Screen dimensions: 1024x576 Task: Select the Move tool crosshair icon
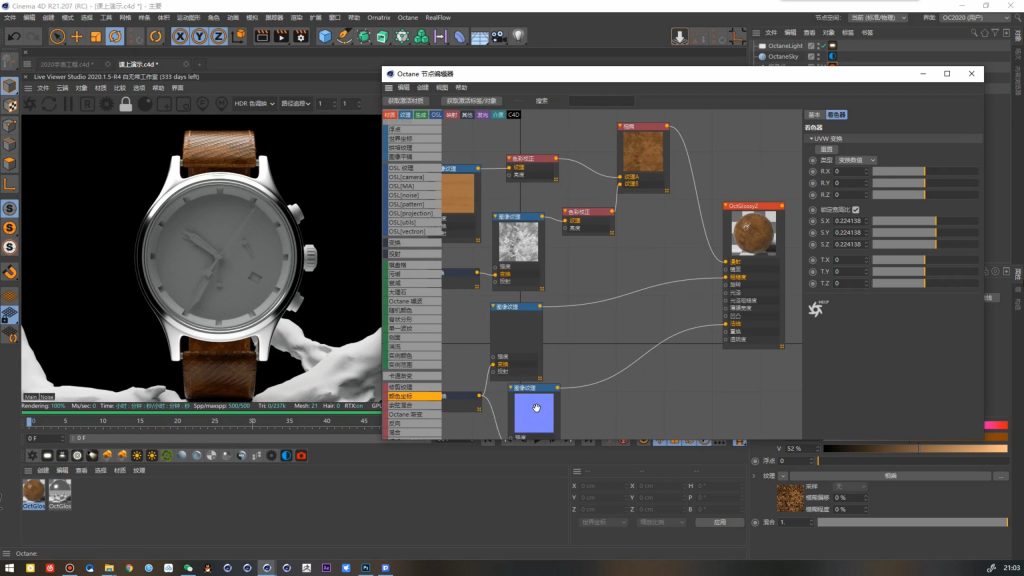click(x=76, y=36)
